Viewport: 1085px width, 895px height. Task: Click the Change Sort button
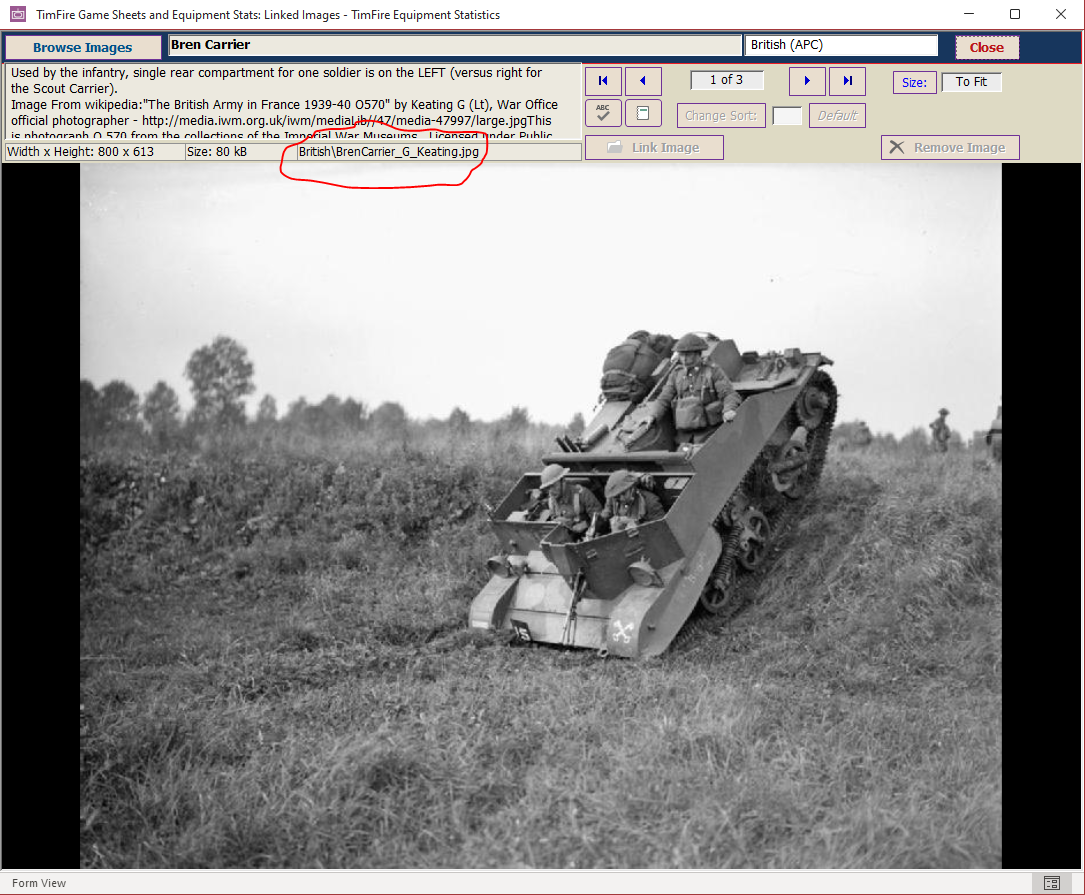(x=721, y=116)
